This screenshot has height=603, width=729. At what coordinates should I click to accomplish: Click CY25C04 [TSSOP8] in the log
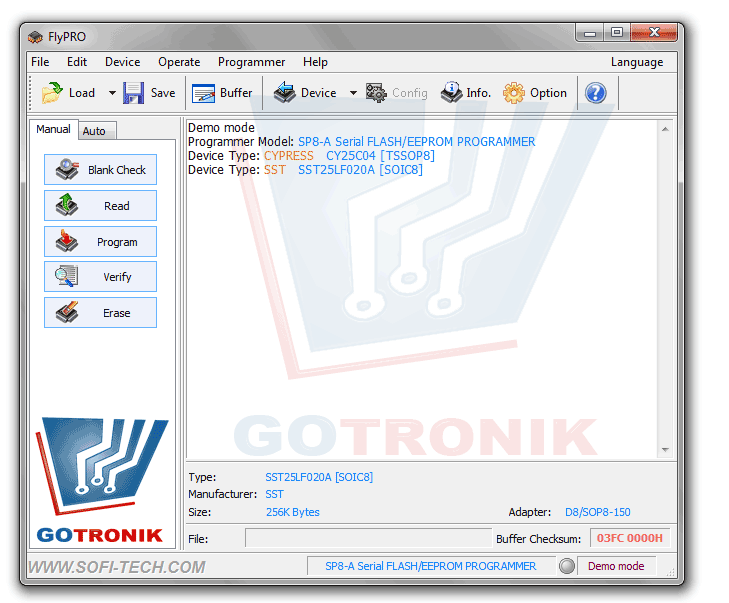(x=380, y=156)
